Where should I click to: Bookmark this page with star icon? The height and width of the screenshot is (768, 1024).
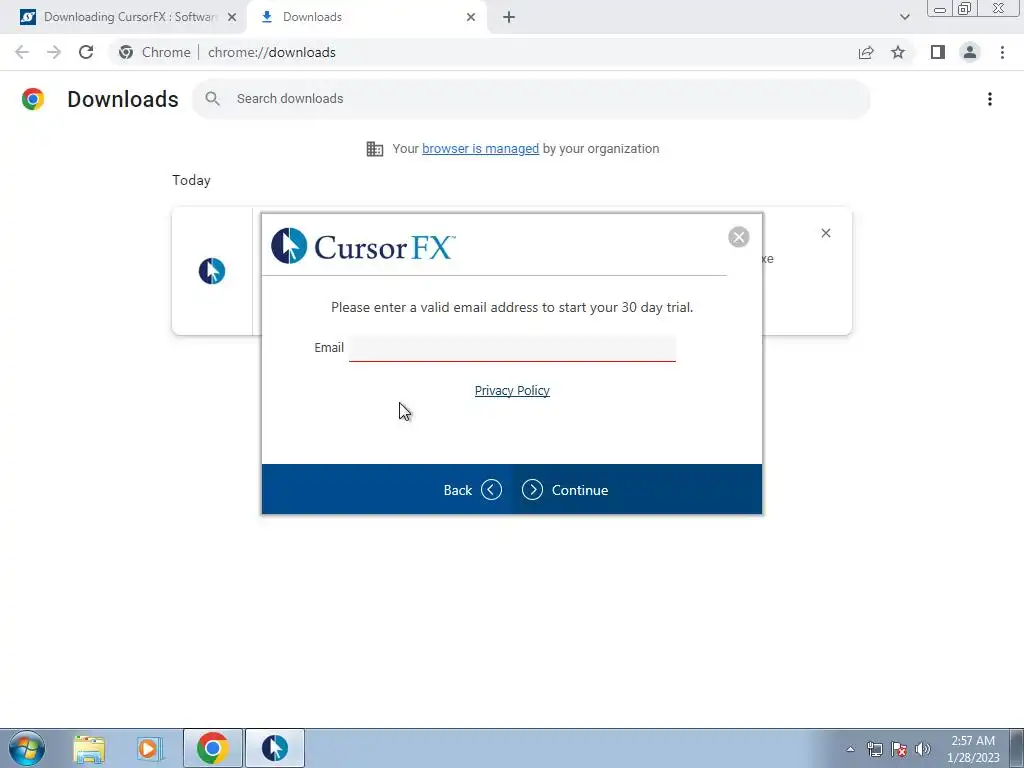[898, 52]
